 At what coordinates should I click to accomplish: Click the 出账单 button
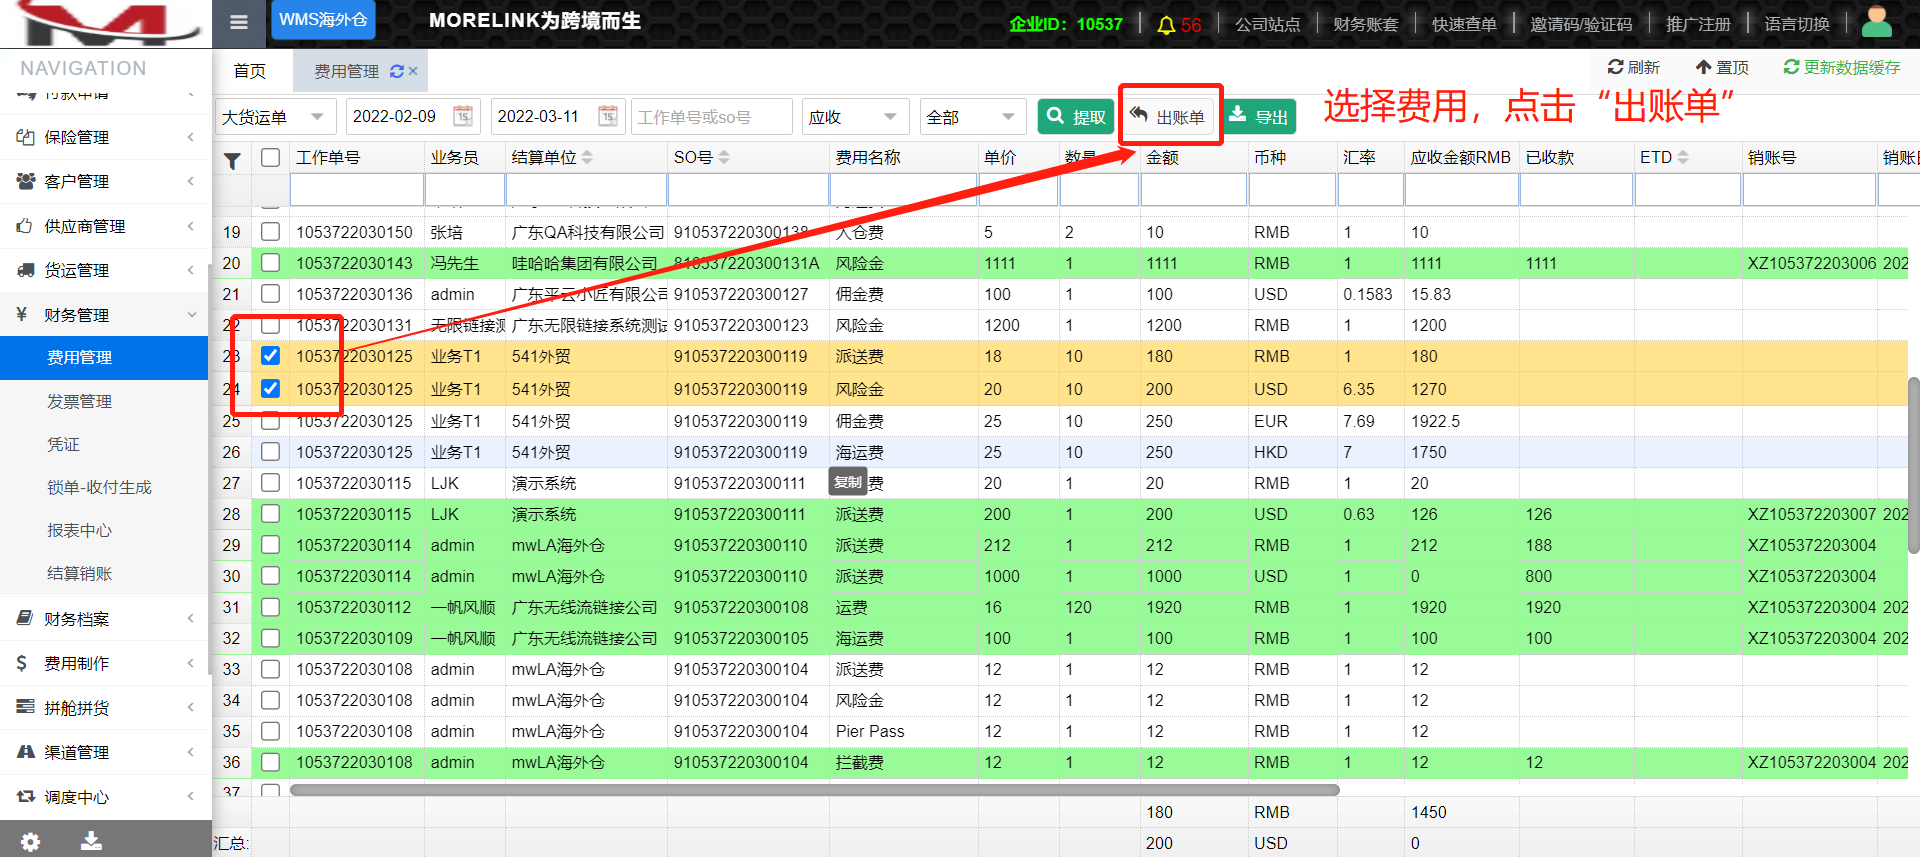[x=1168, y=117]
